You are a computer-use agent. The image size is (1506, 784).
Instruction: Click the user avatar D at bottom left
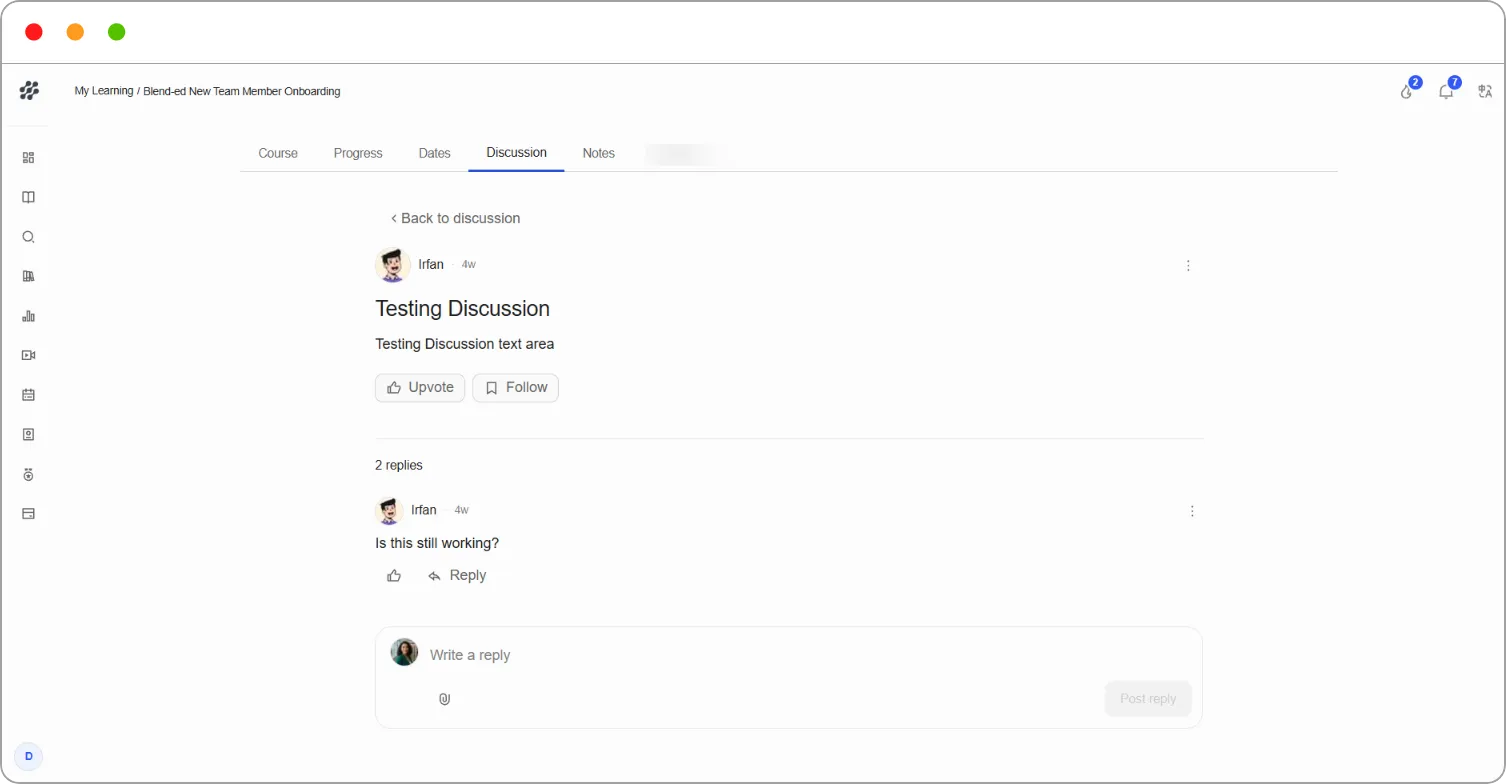(28, 756)
